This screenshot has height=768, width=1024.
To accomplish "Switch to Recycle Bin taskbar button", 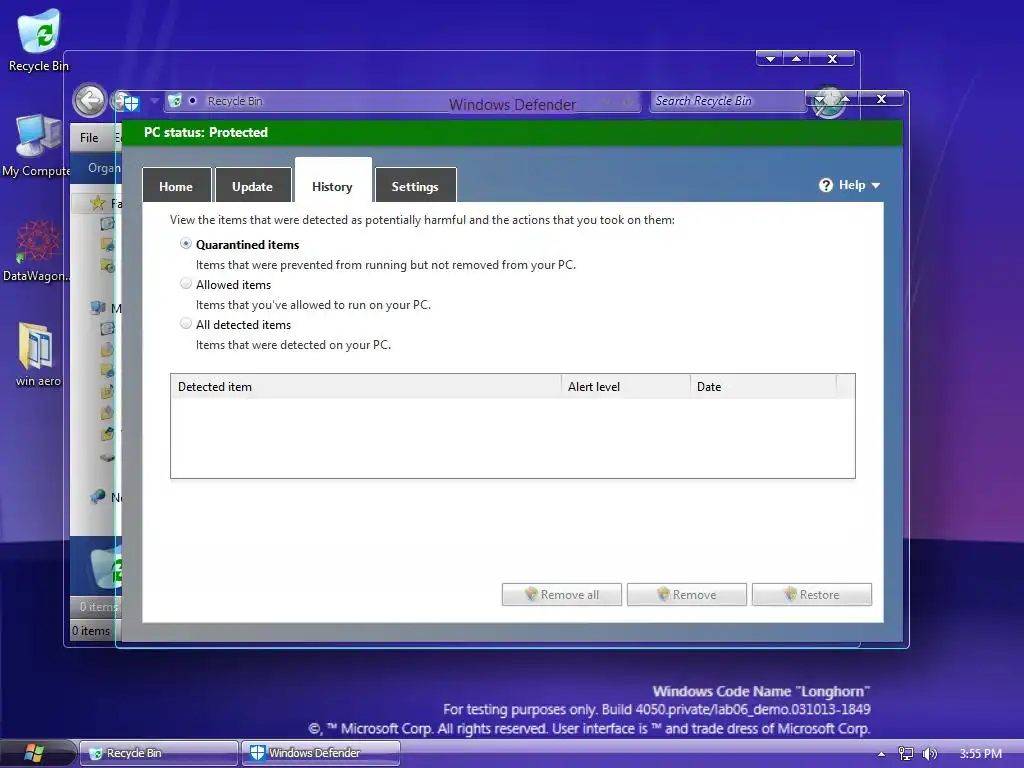I will [x=159, y=753].
